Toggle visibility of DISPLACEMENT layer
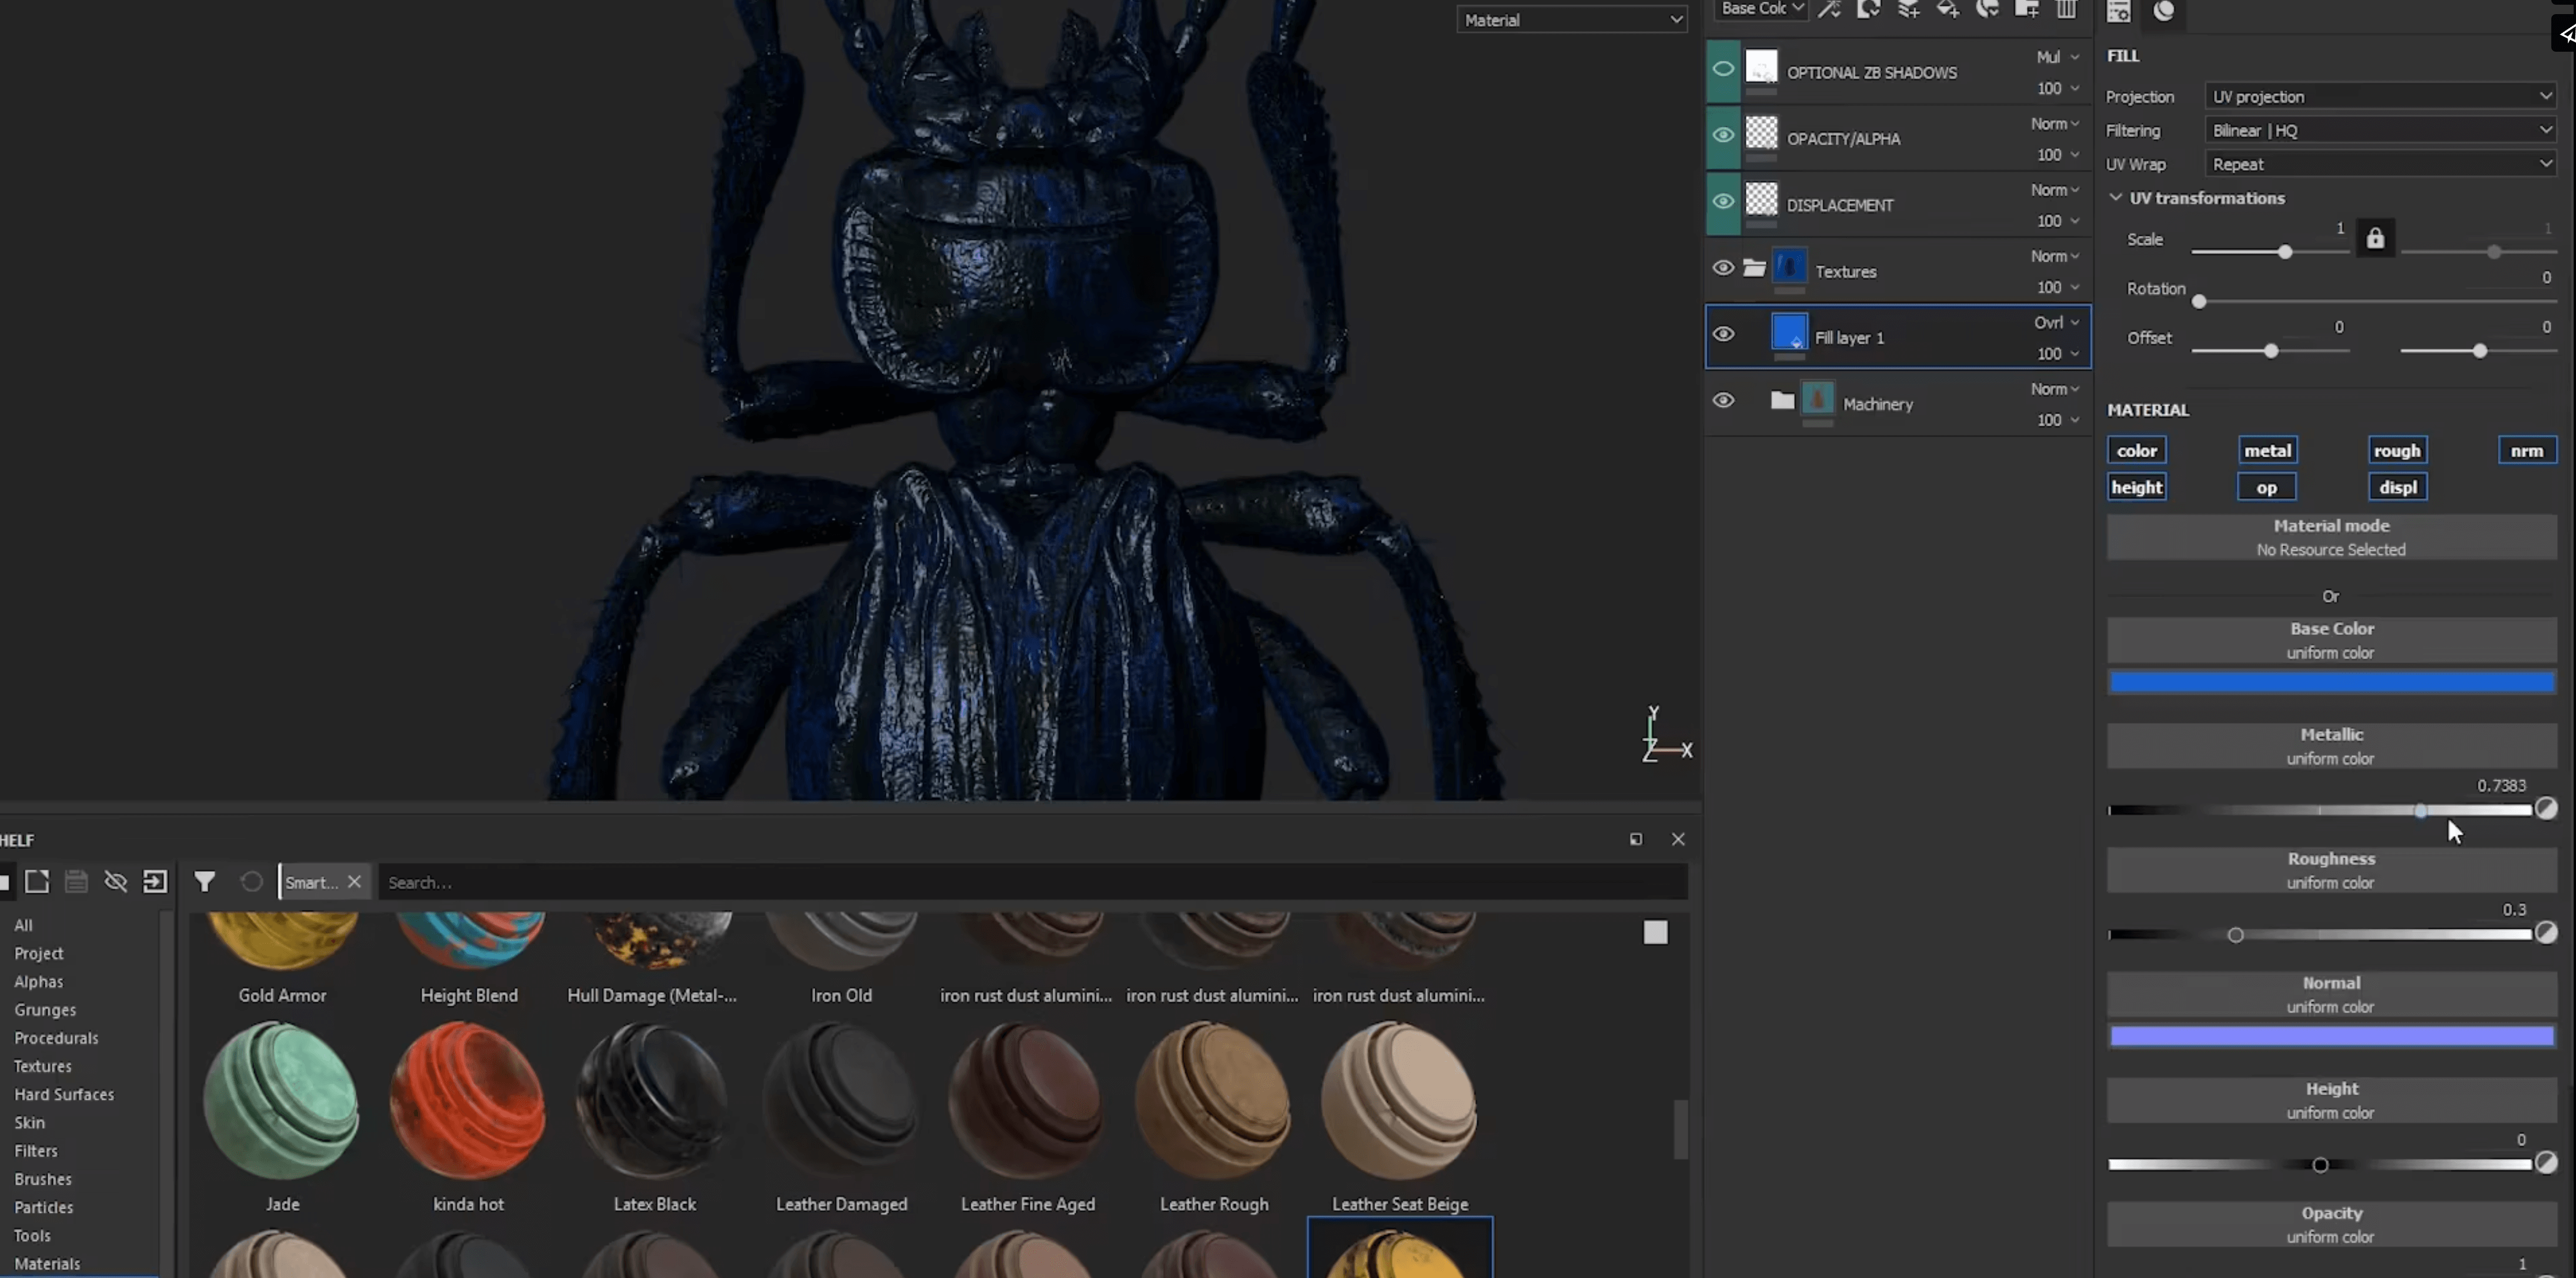2576x1278 pixels. (x=1723, y=201)
